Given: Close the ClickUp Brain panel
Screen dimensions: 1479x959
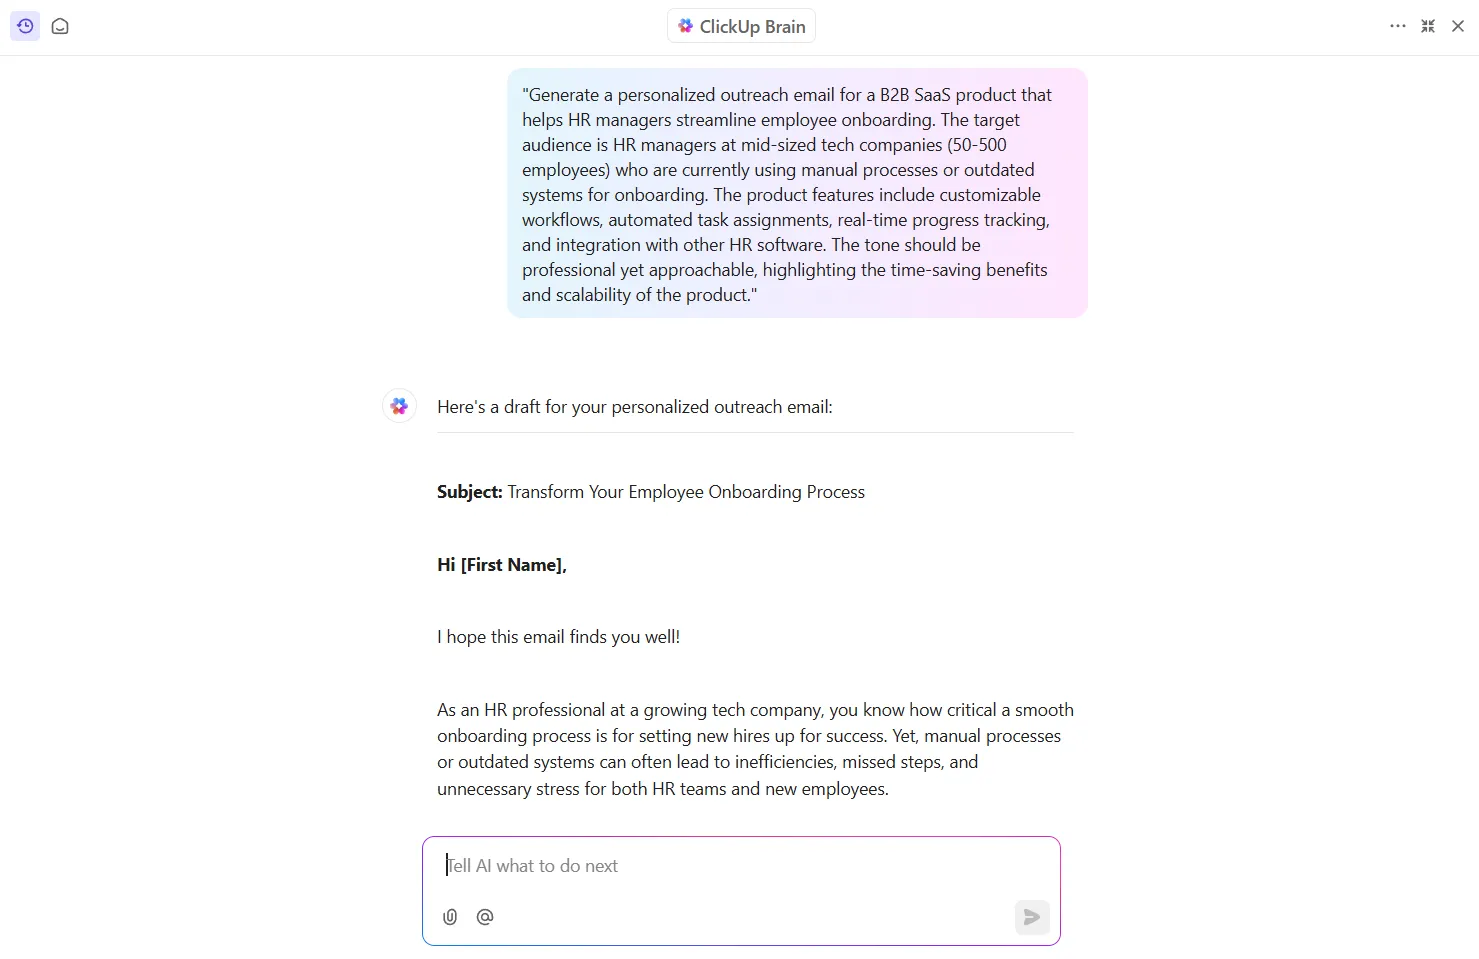Looking at the screenshot, I should point(1458,26).
